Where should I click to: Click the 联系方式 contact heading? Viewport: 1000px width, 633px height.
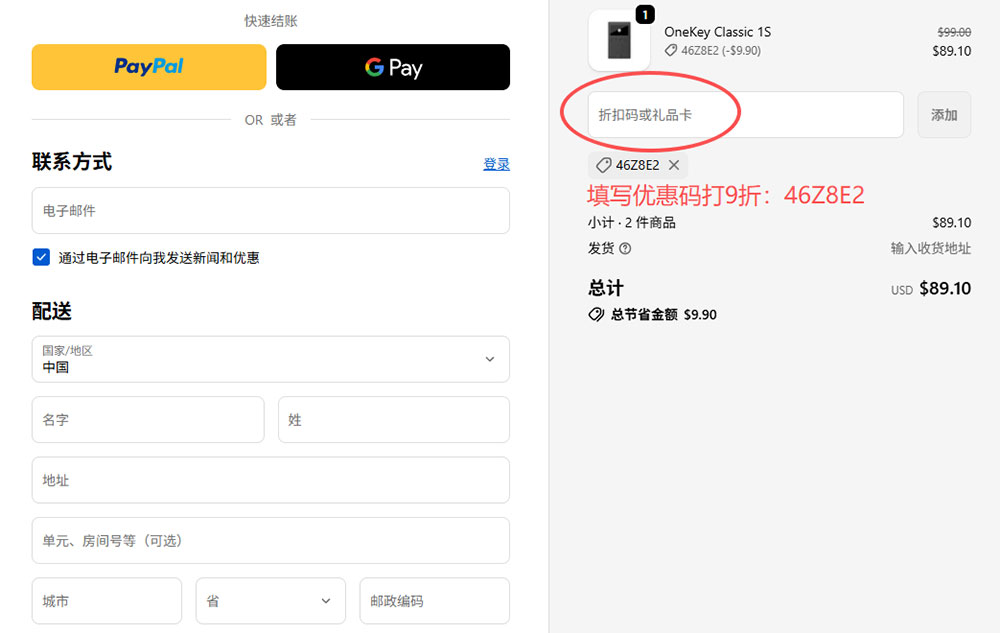(72, 162)
